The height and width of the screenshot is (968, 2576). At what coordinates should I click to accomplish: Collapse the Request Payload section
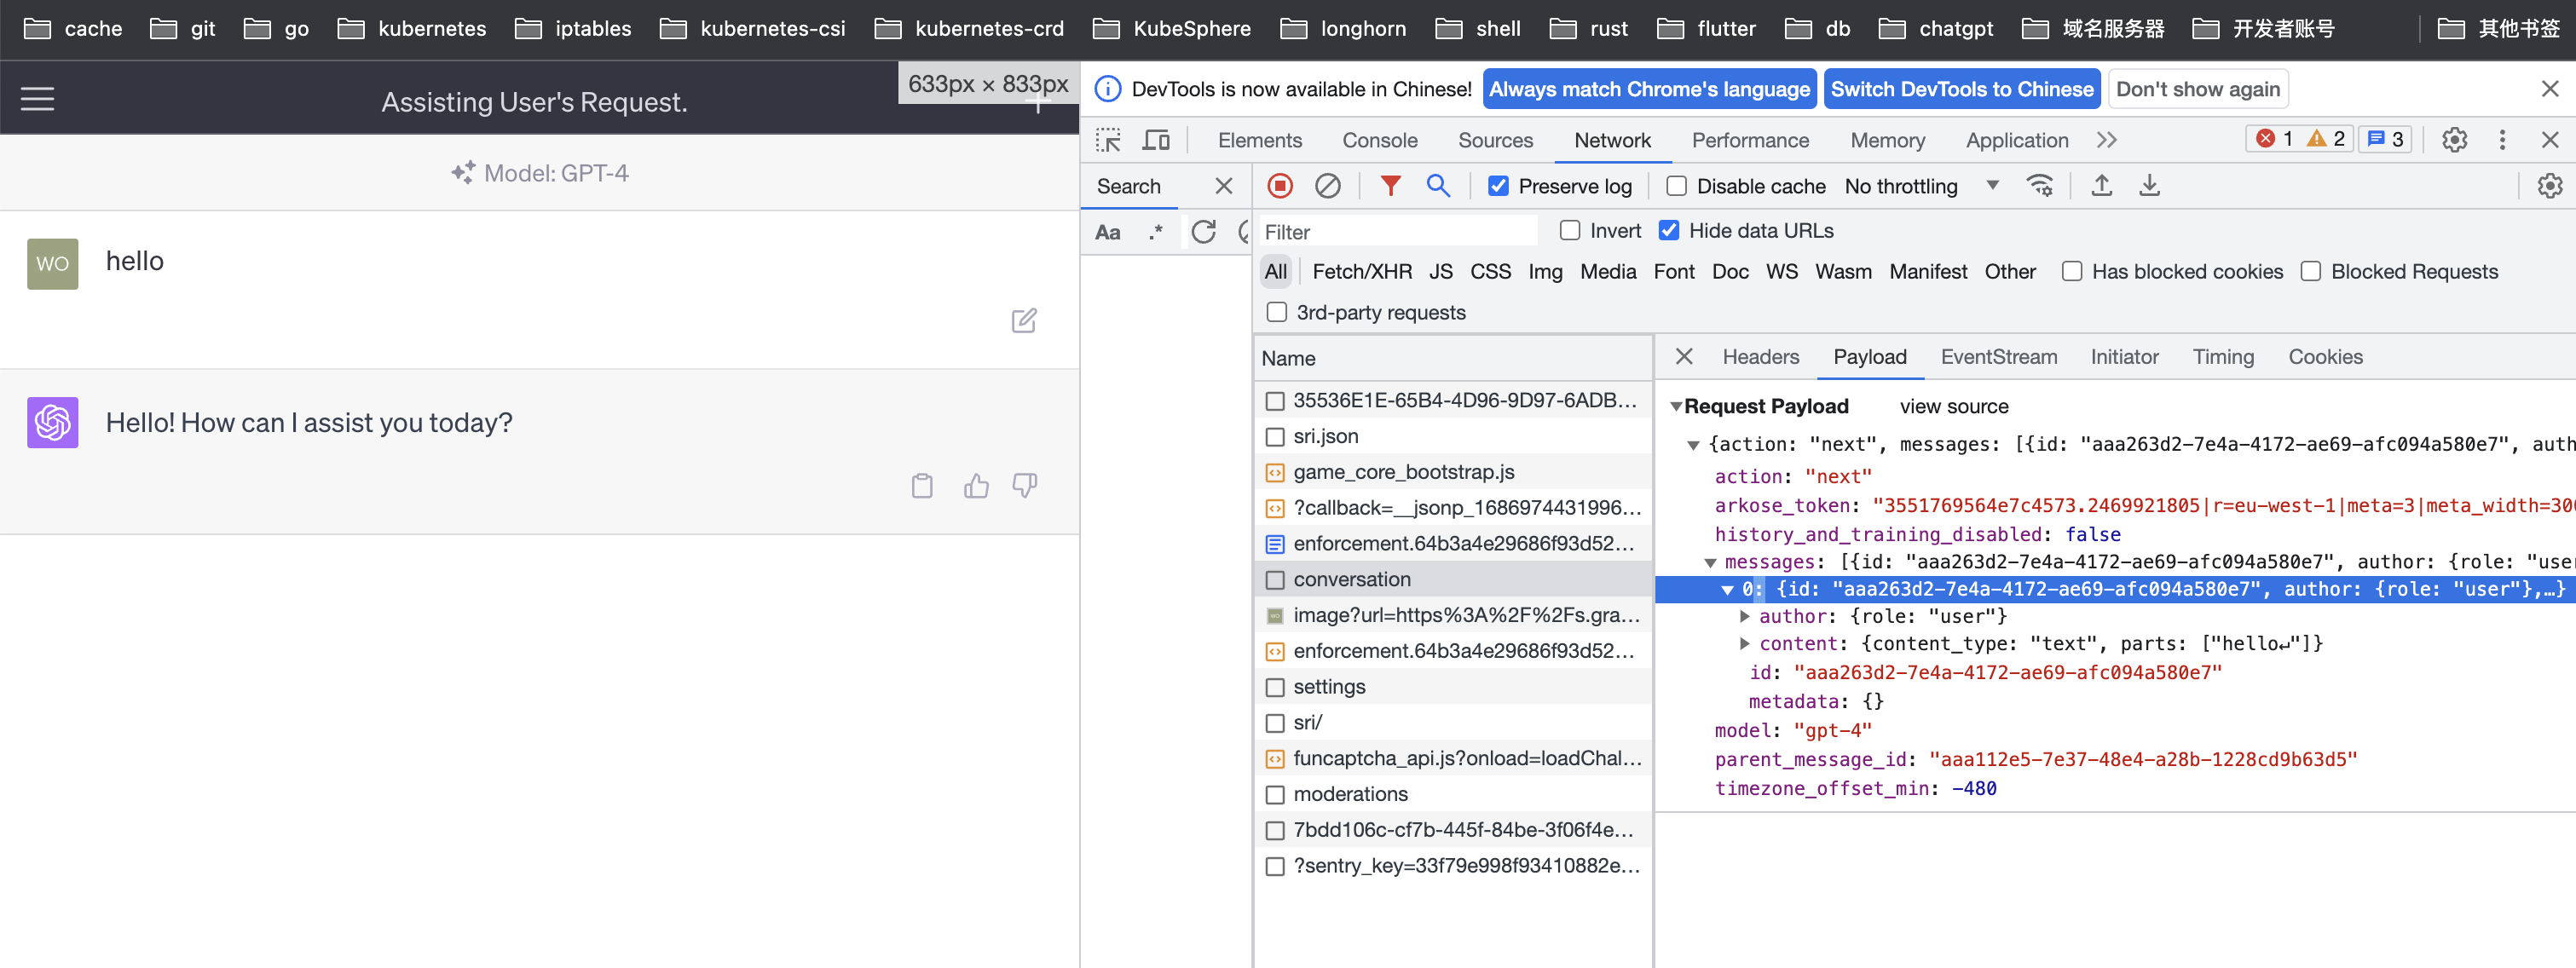(x=1676, y=407)
